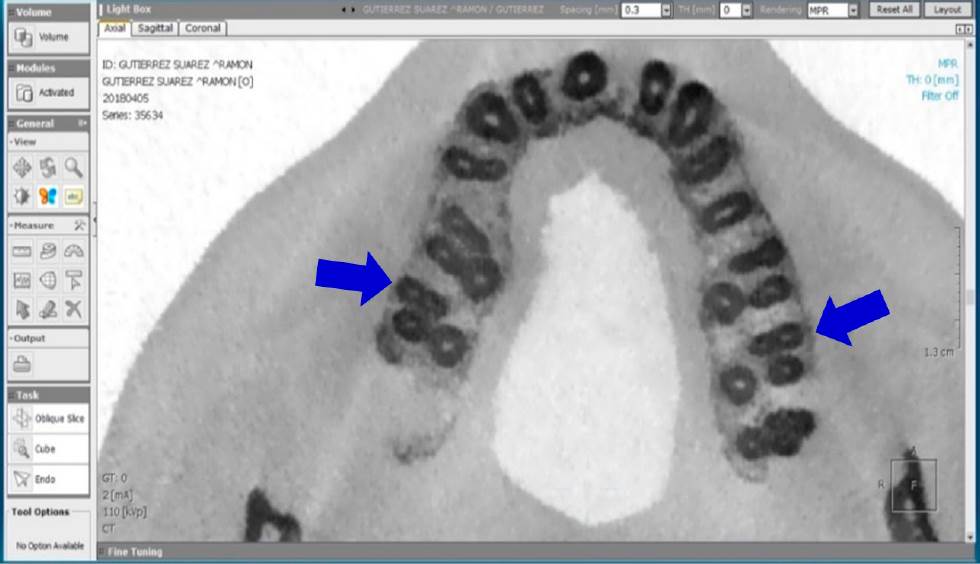
Task: Open the TH thickness dropdown
Action: [x=749, y=10]
